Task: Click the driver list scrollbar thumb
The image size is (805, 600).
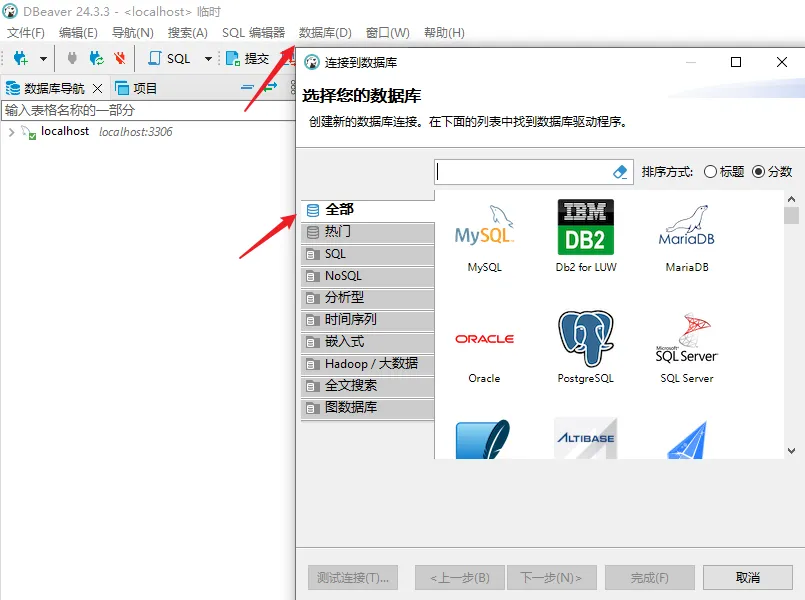Action: 792,215
